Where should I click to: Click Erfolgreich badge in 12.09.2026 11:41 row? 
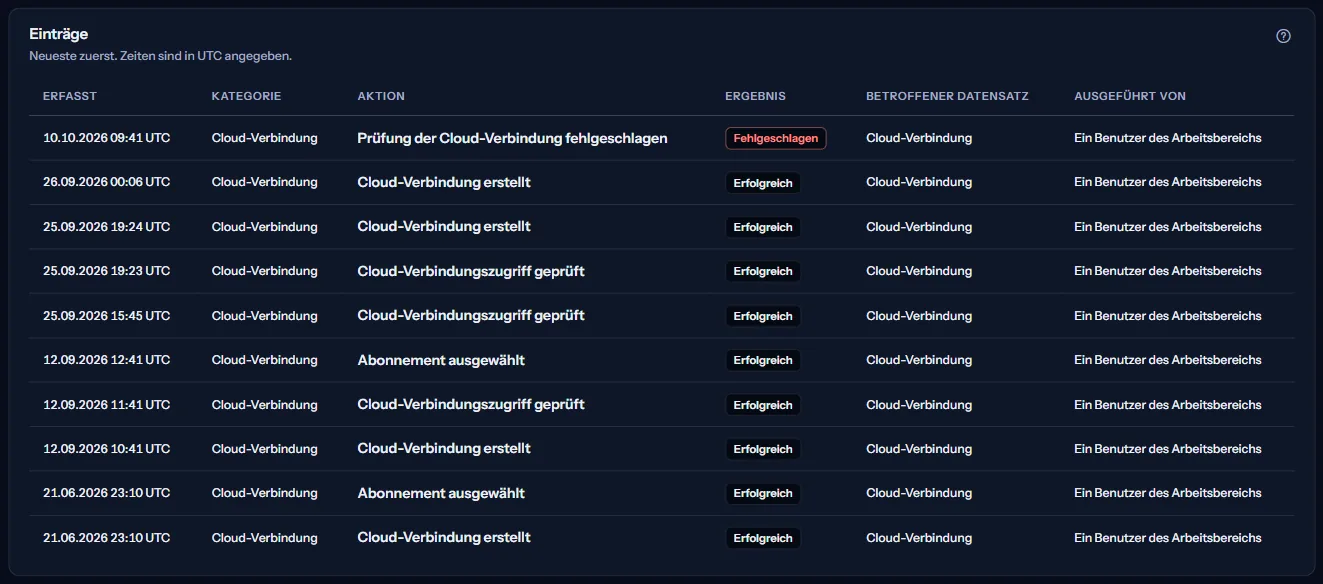point(763,405)
